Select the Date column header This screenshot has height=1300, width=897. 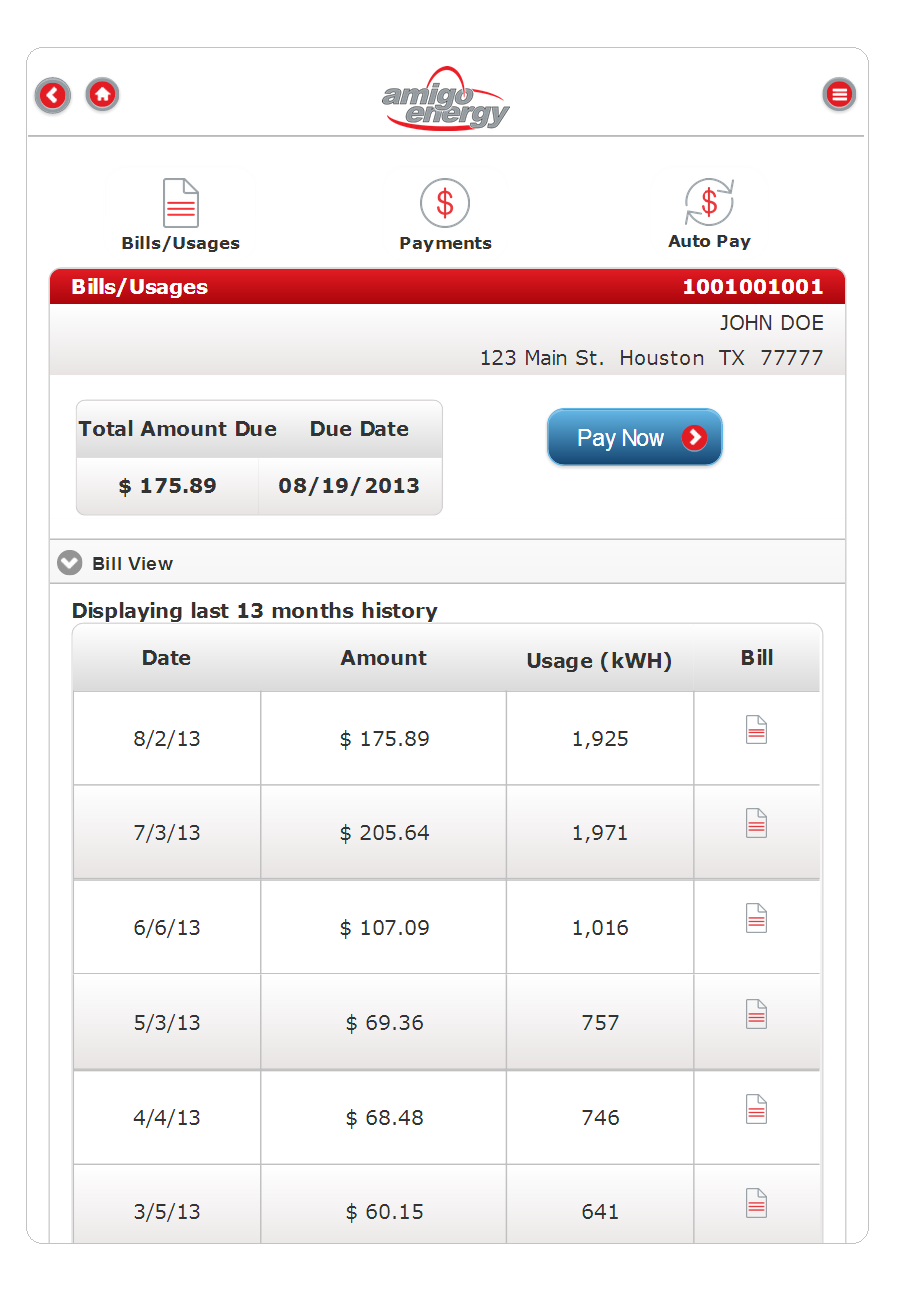coord(166,658)
